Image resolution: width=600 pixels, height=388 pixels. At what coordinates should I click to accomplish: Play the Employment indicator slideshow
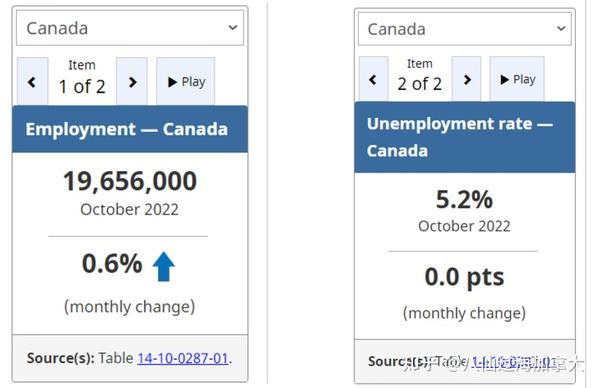[186, 81]
